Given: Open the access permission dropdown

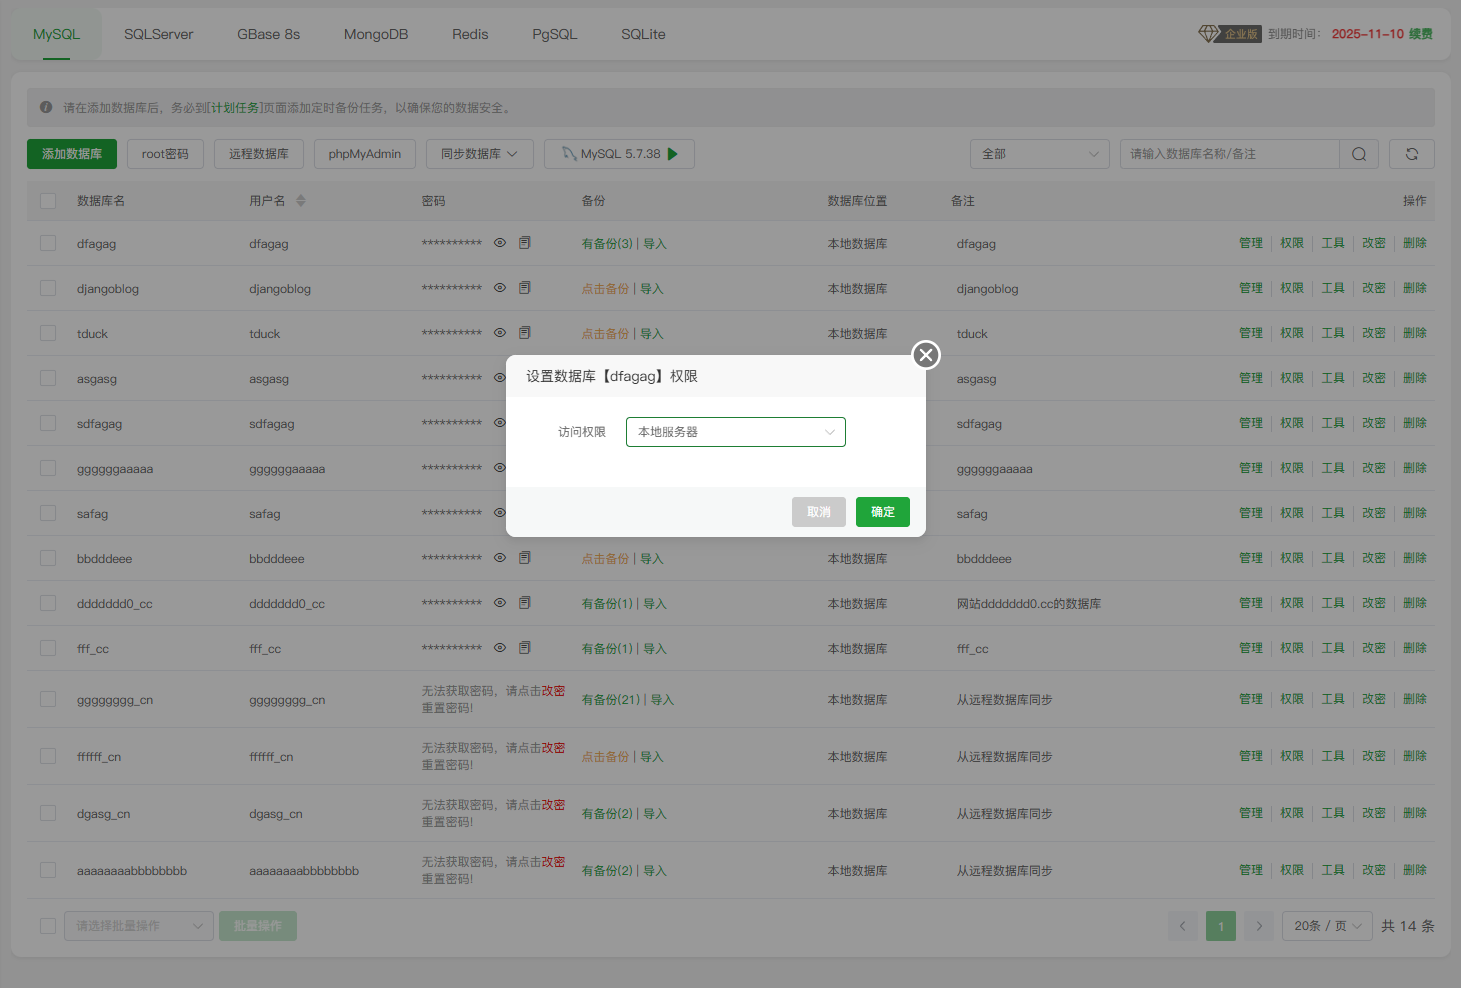Looking at the screenshot, I should 735,432.
